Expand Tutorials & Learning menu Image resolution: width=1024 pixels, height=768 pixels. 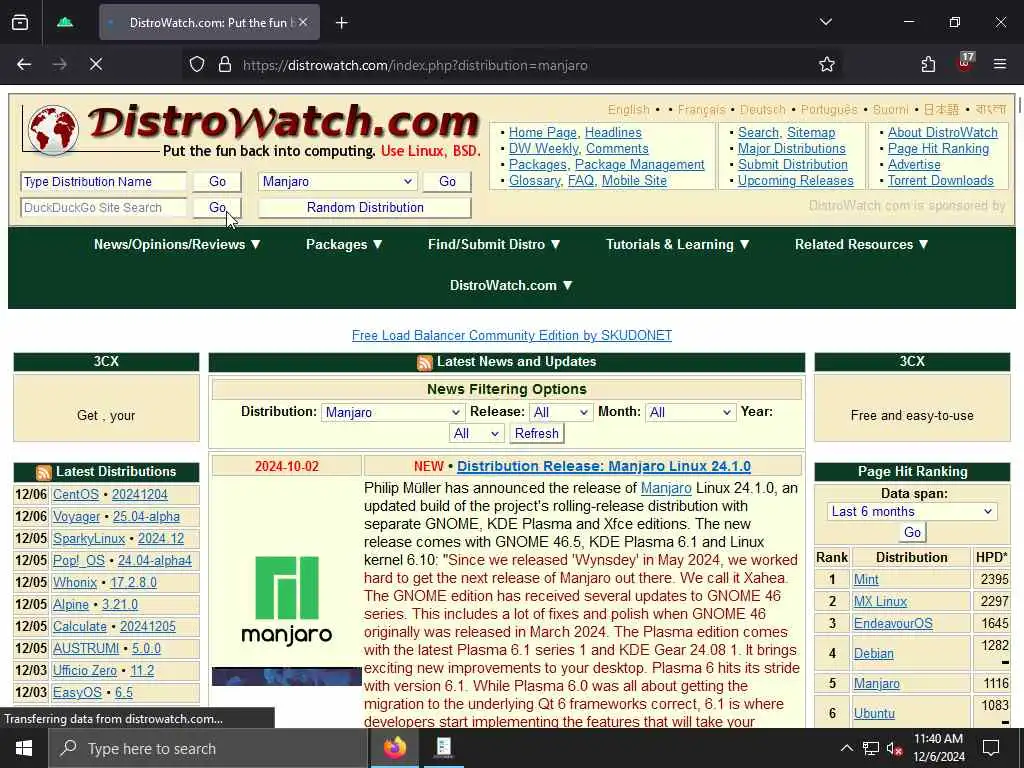tap(677, 244)
